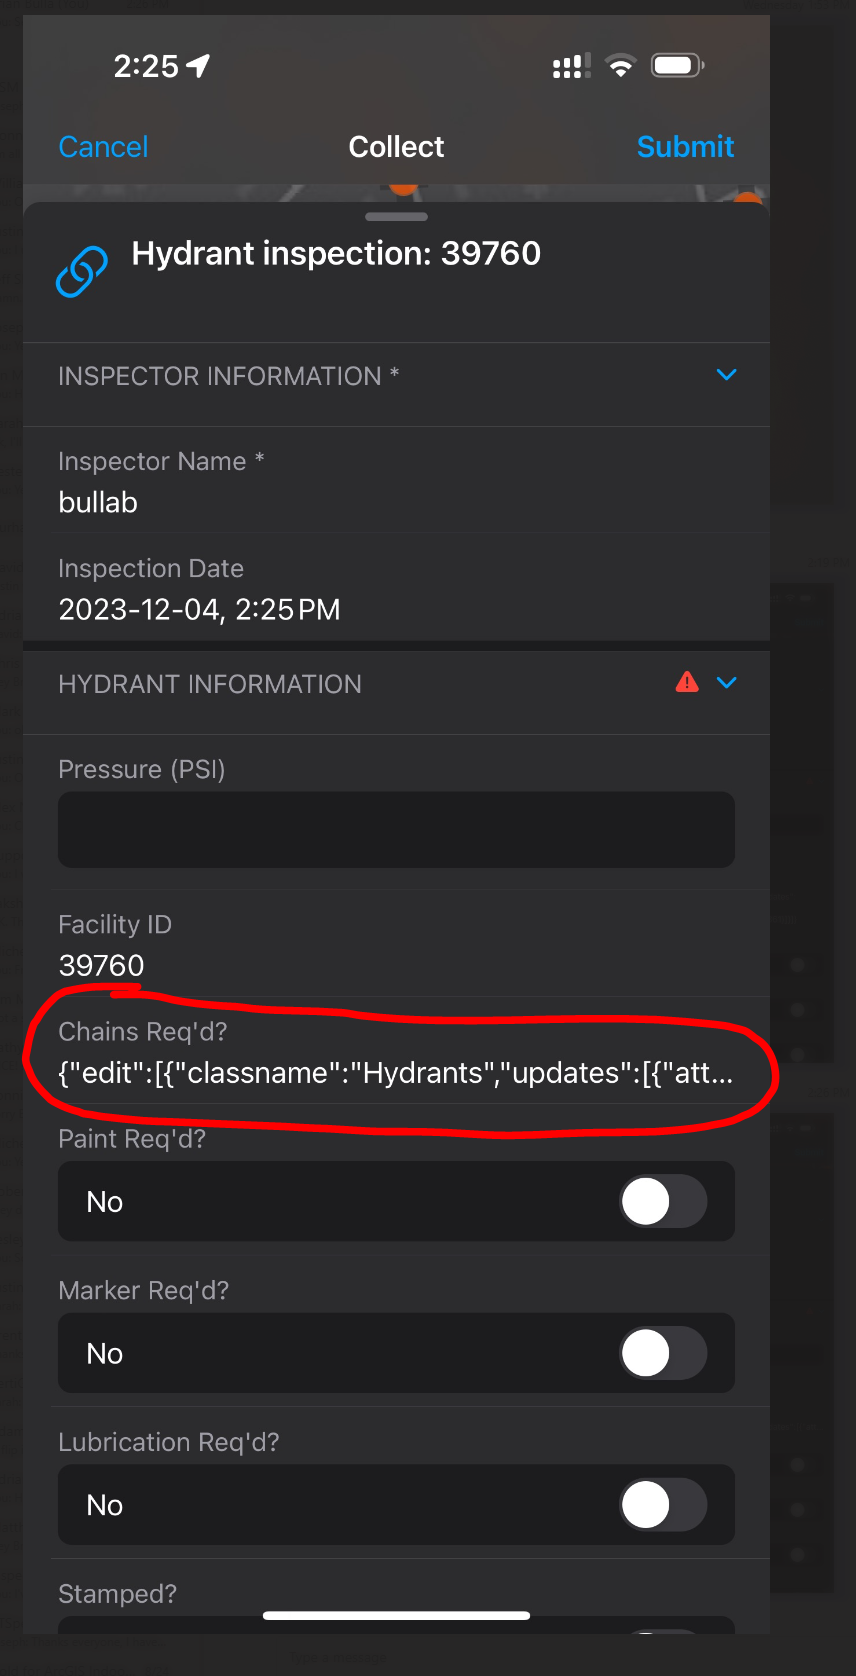Tap the Wi-Fi status icon
This screenshot has width=856, height=1676.
coord(621,67)
